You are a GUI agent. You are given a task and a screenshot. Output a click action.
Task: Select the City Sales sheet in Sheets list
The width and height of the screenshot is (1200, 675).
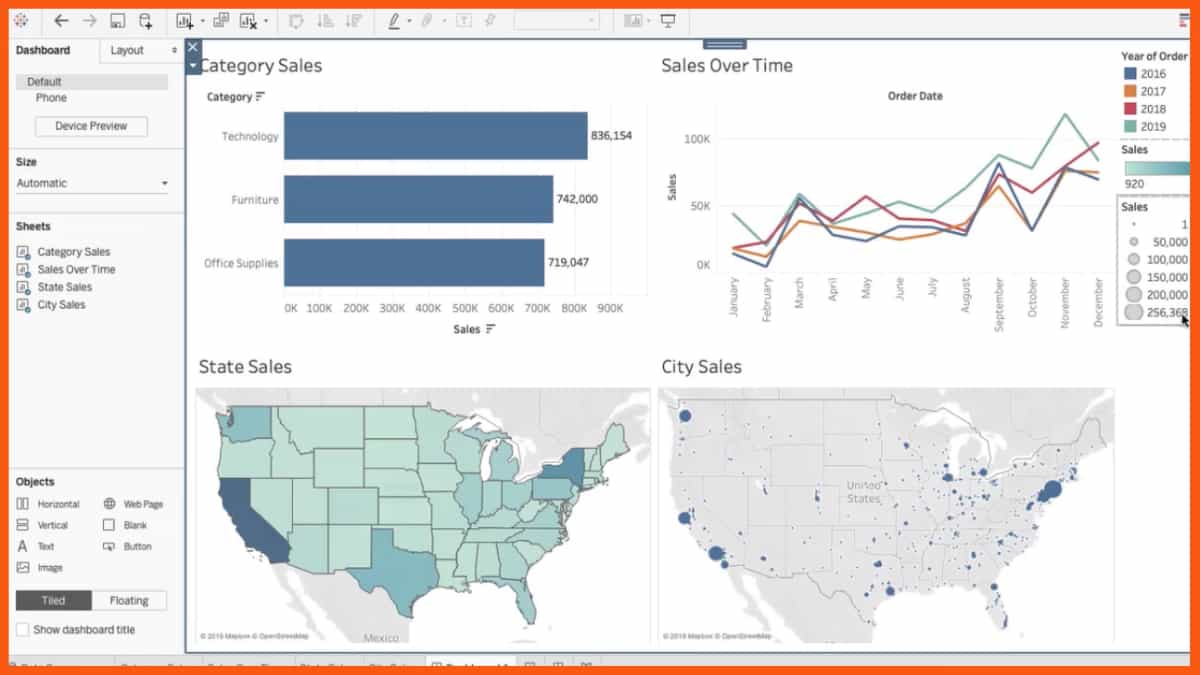[x=63, y=304]
